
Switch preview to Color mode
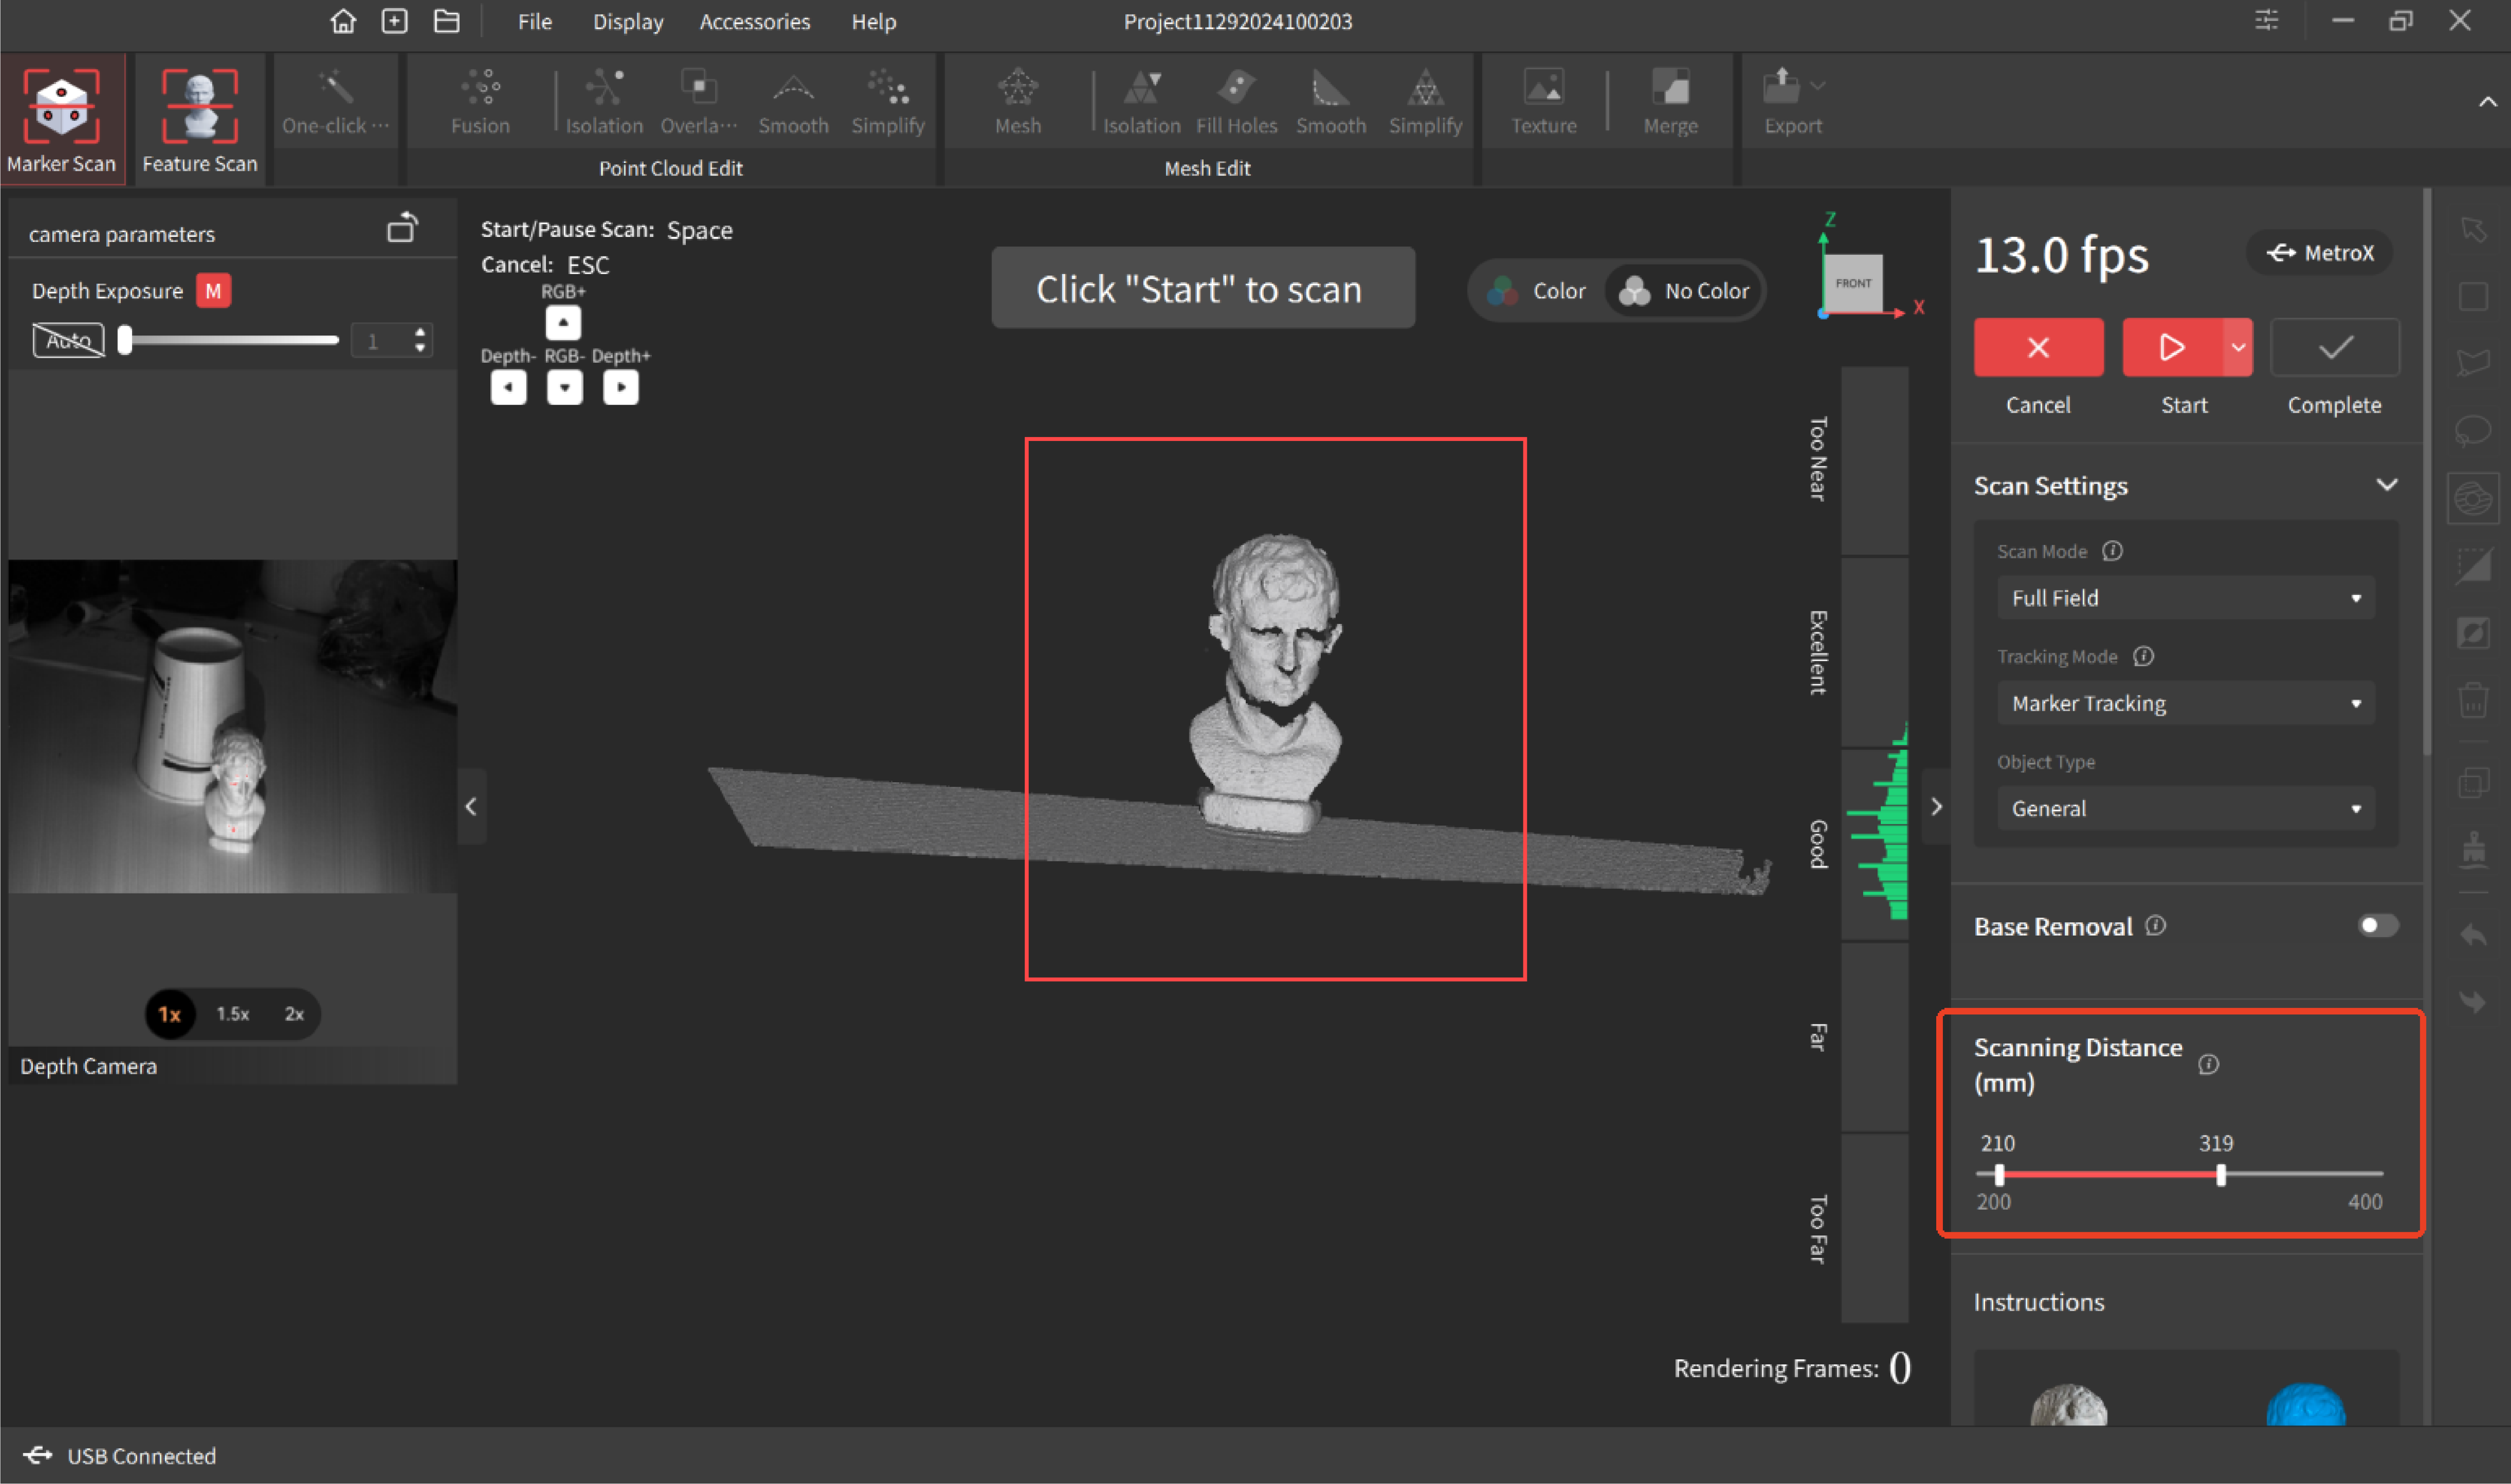pos(1537,291)
